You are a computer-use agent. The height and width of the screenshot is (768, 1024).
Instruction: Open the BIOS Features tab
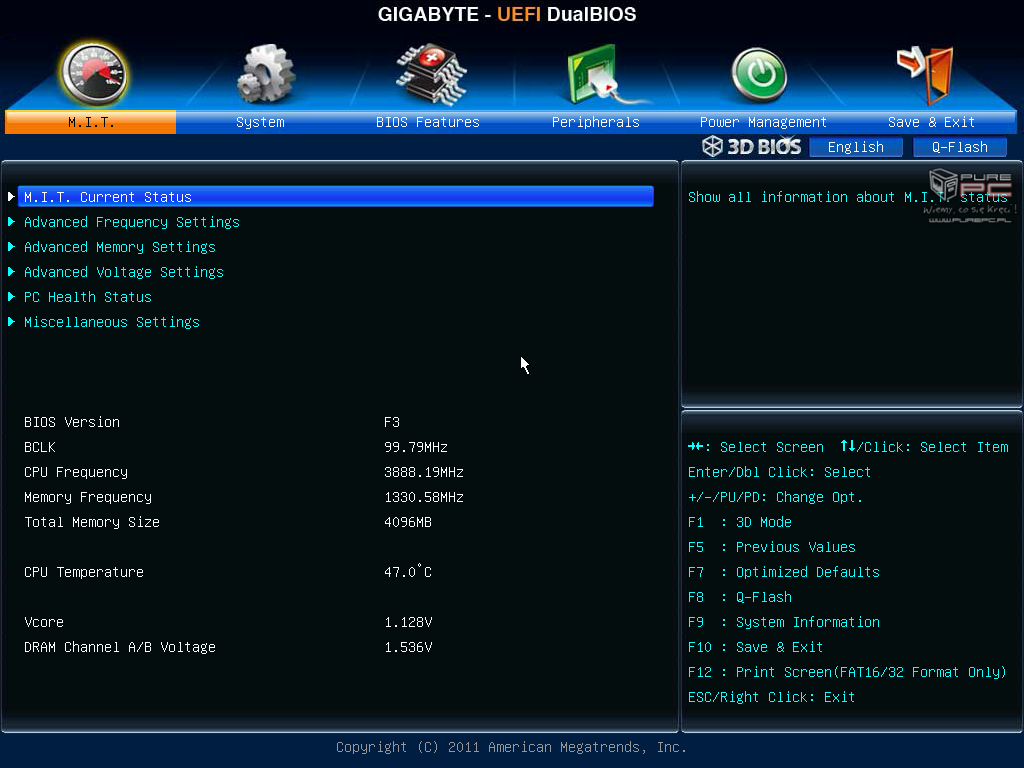pyautogui.click(x=428, y=122)
